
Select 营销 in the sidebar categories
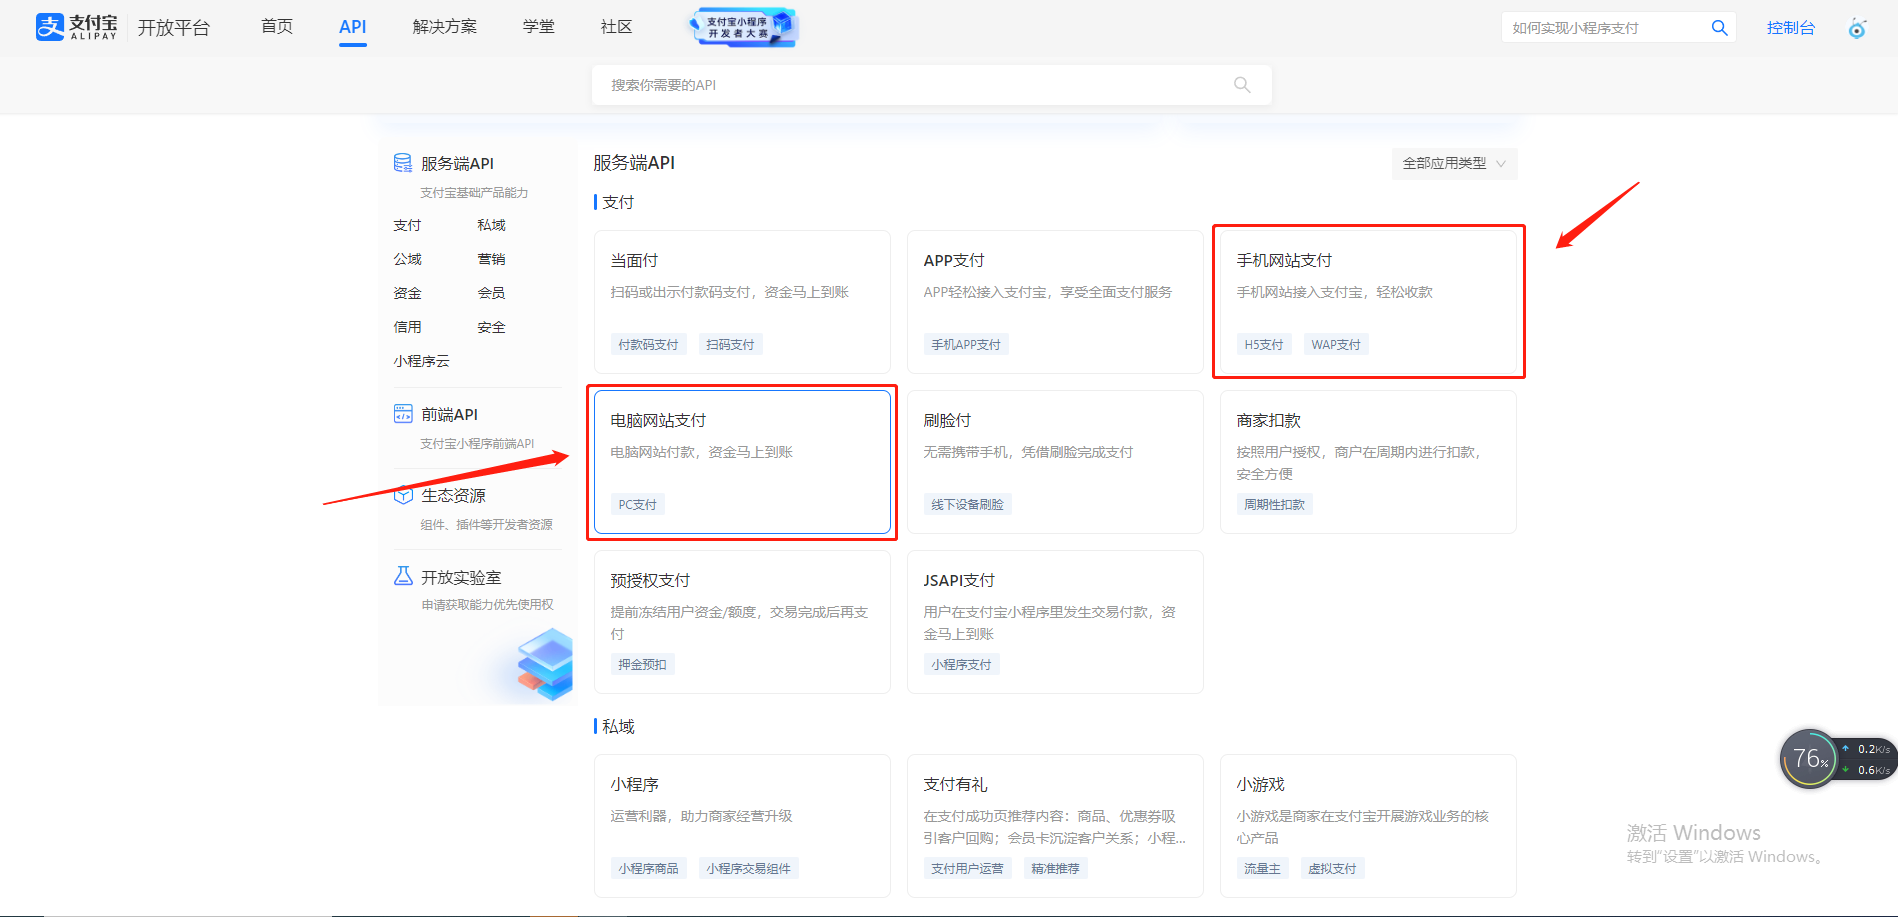coord(491,259)
